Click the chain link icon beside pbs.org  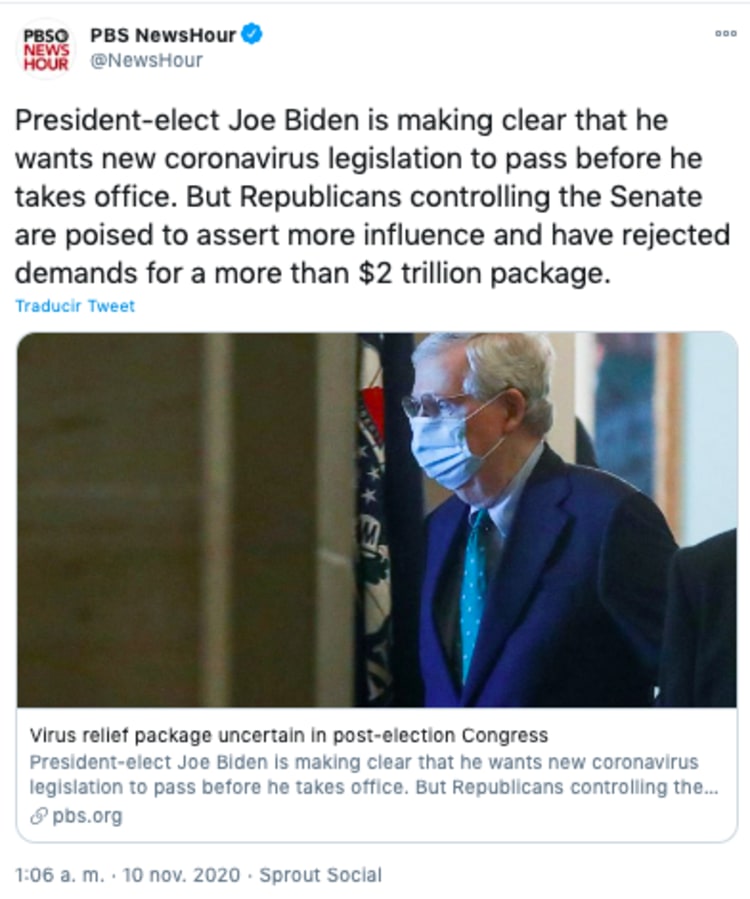click(39, 816)
